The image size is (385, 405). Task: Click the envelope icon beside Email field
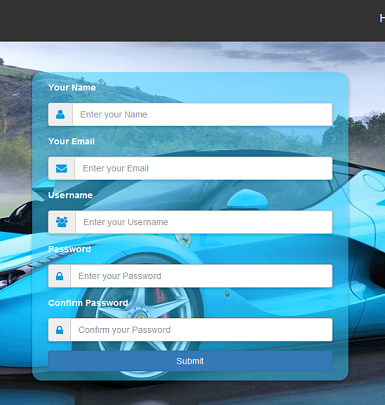point(61,168)
